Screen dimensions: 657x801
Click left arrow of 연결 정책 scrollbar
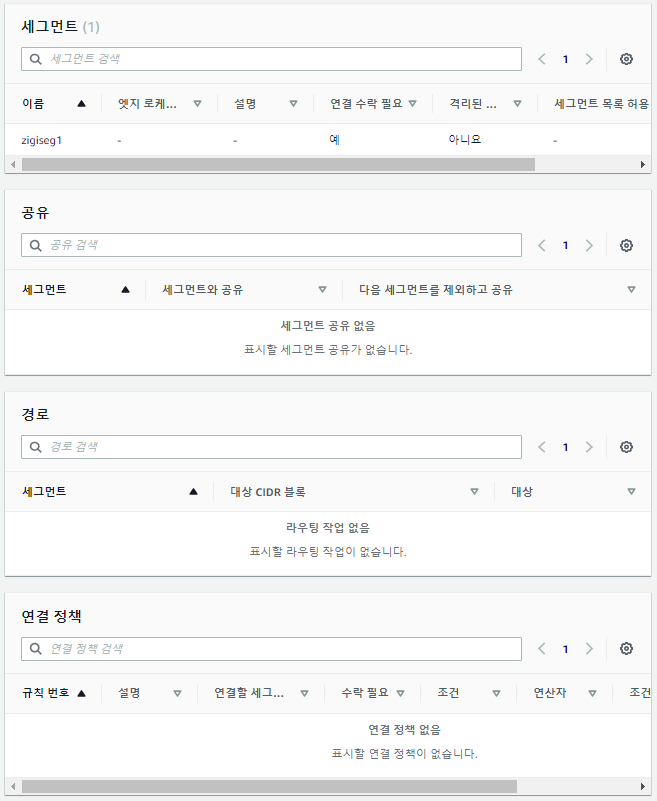(13, 786)
